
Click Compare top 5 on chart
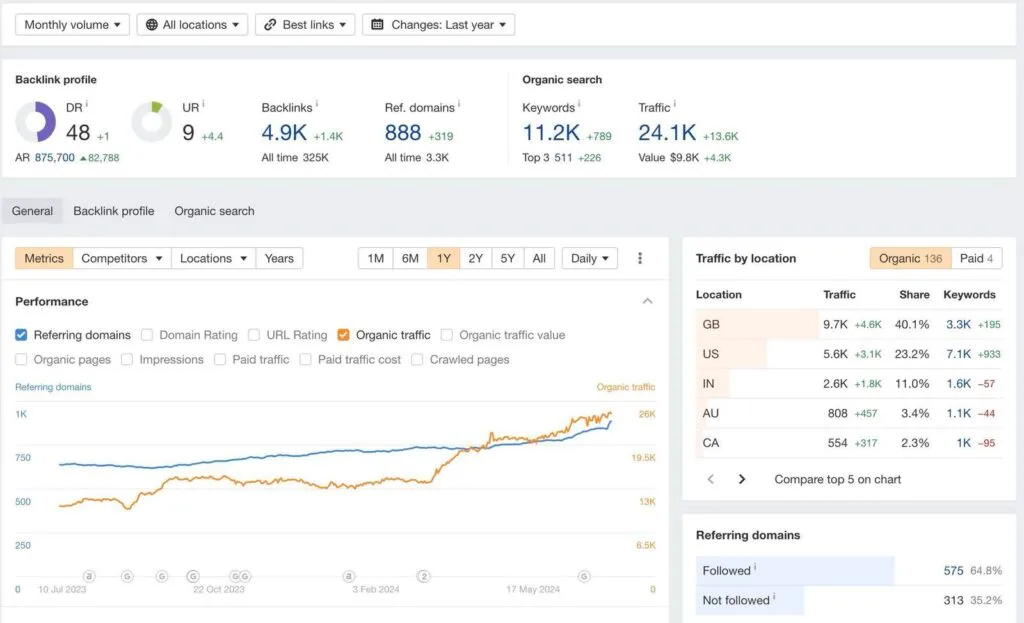coord(837,479)
